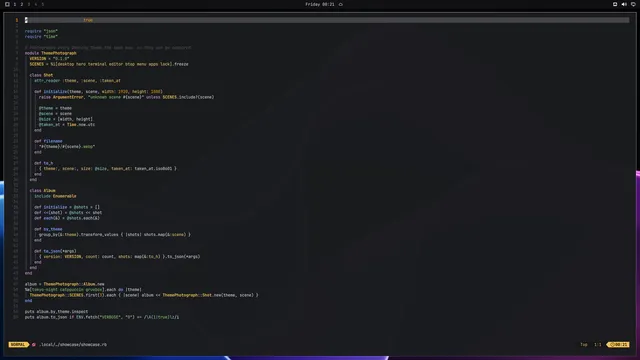Click the def to_h line
This screenshot has height=360, width=640.
click(x=44, y=163)
